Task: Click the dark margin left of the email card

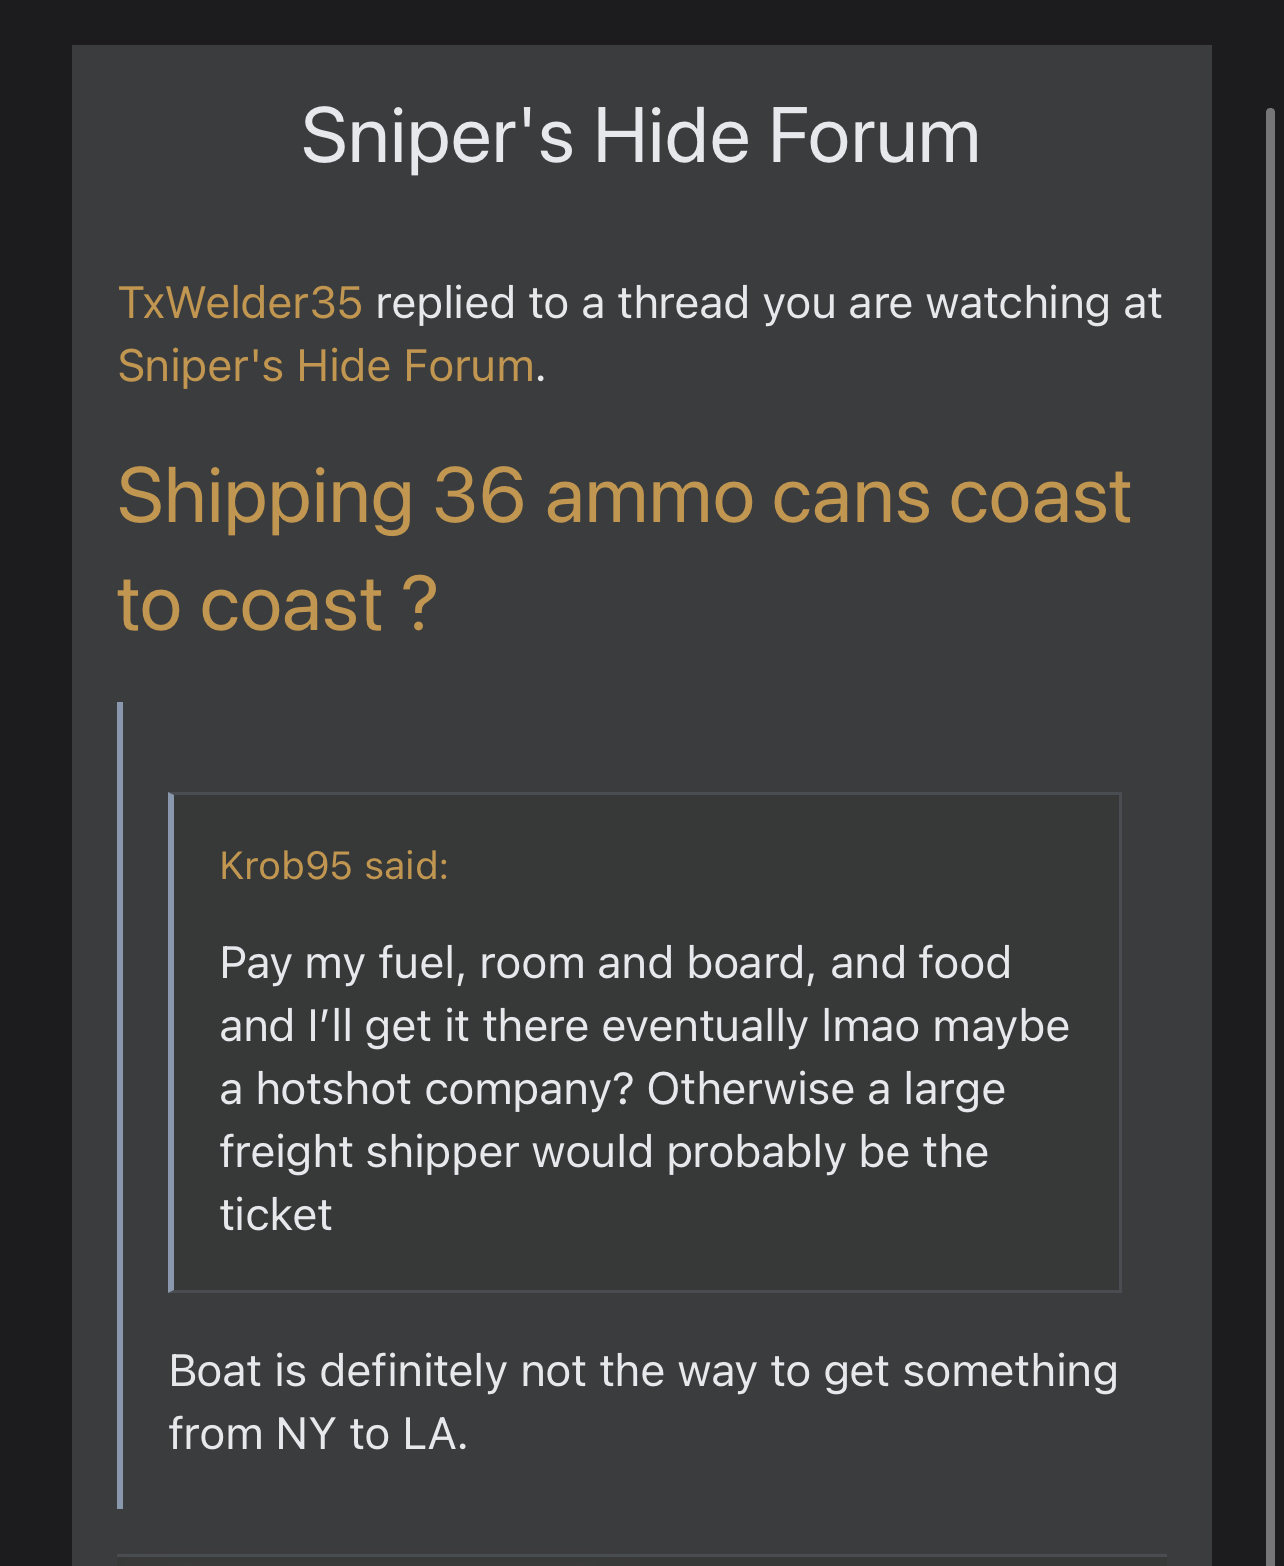Action: tap(36, 800)
